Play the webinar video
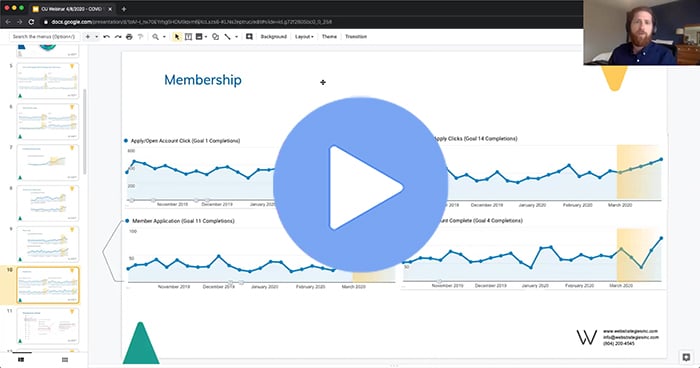 click(x=361, y=184)
